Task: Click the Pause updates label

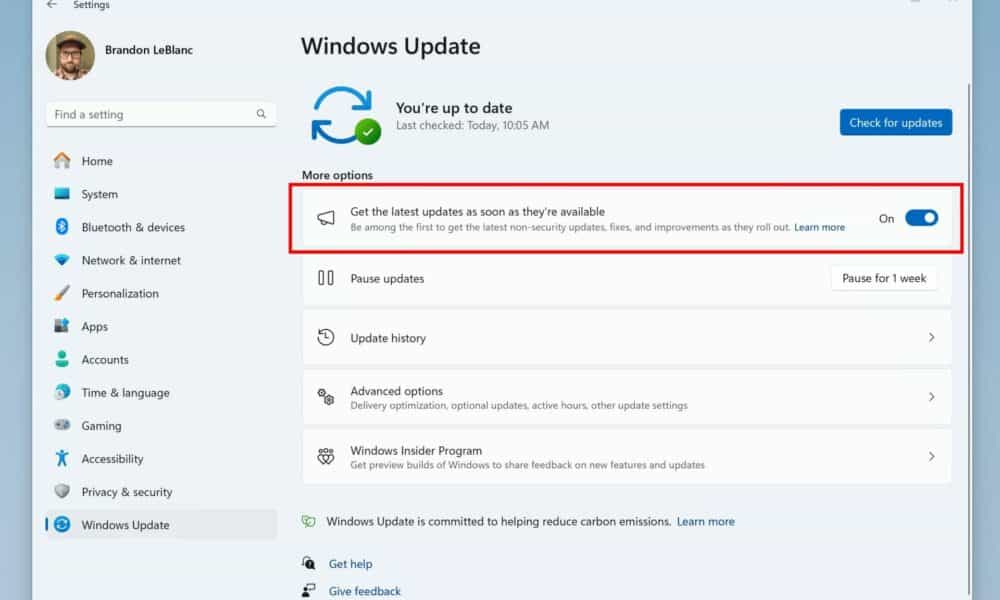Action: coord(387,279)
